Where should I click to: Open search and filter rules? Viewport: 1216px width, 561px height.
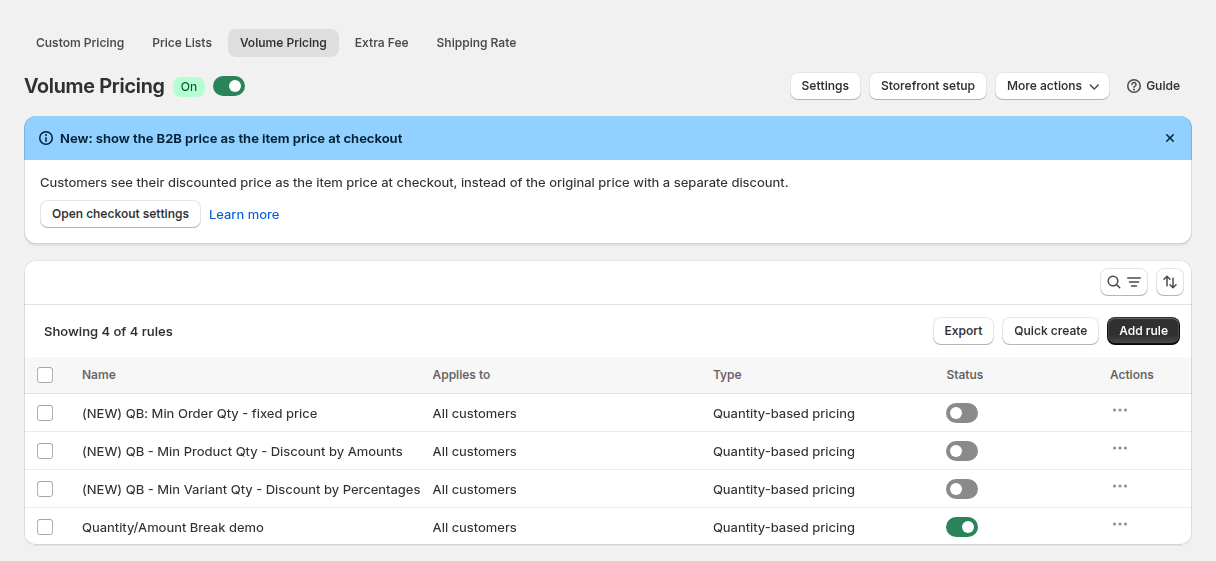click(x=1124, y=282)
